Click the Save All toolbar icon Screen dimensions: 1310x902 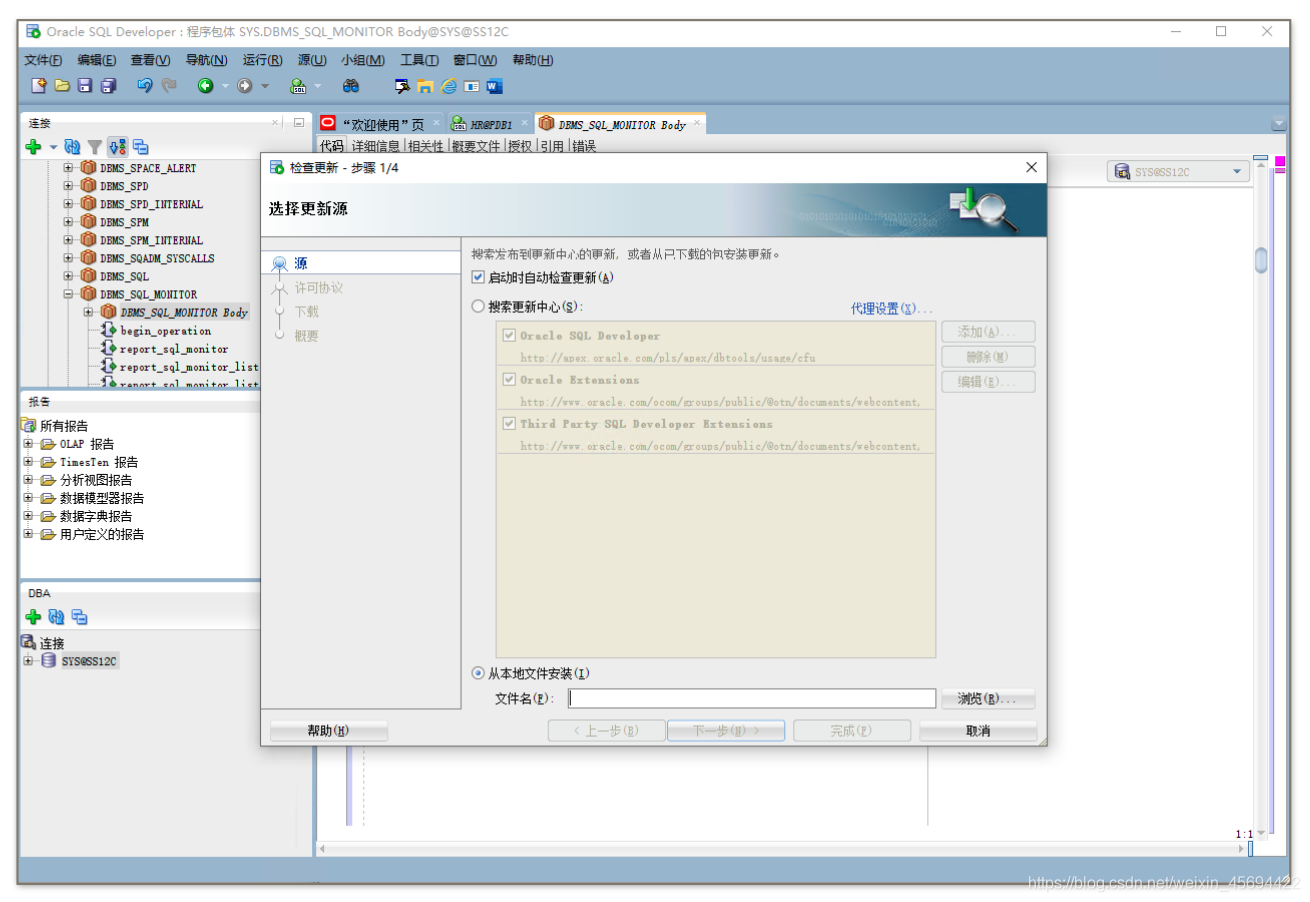(109, 86)
